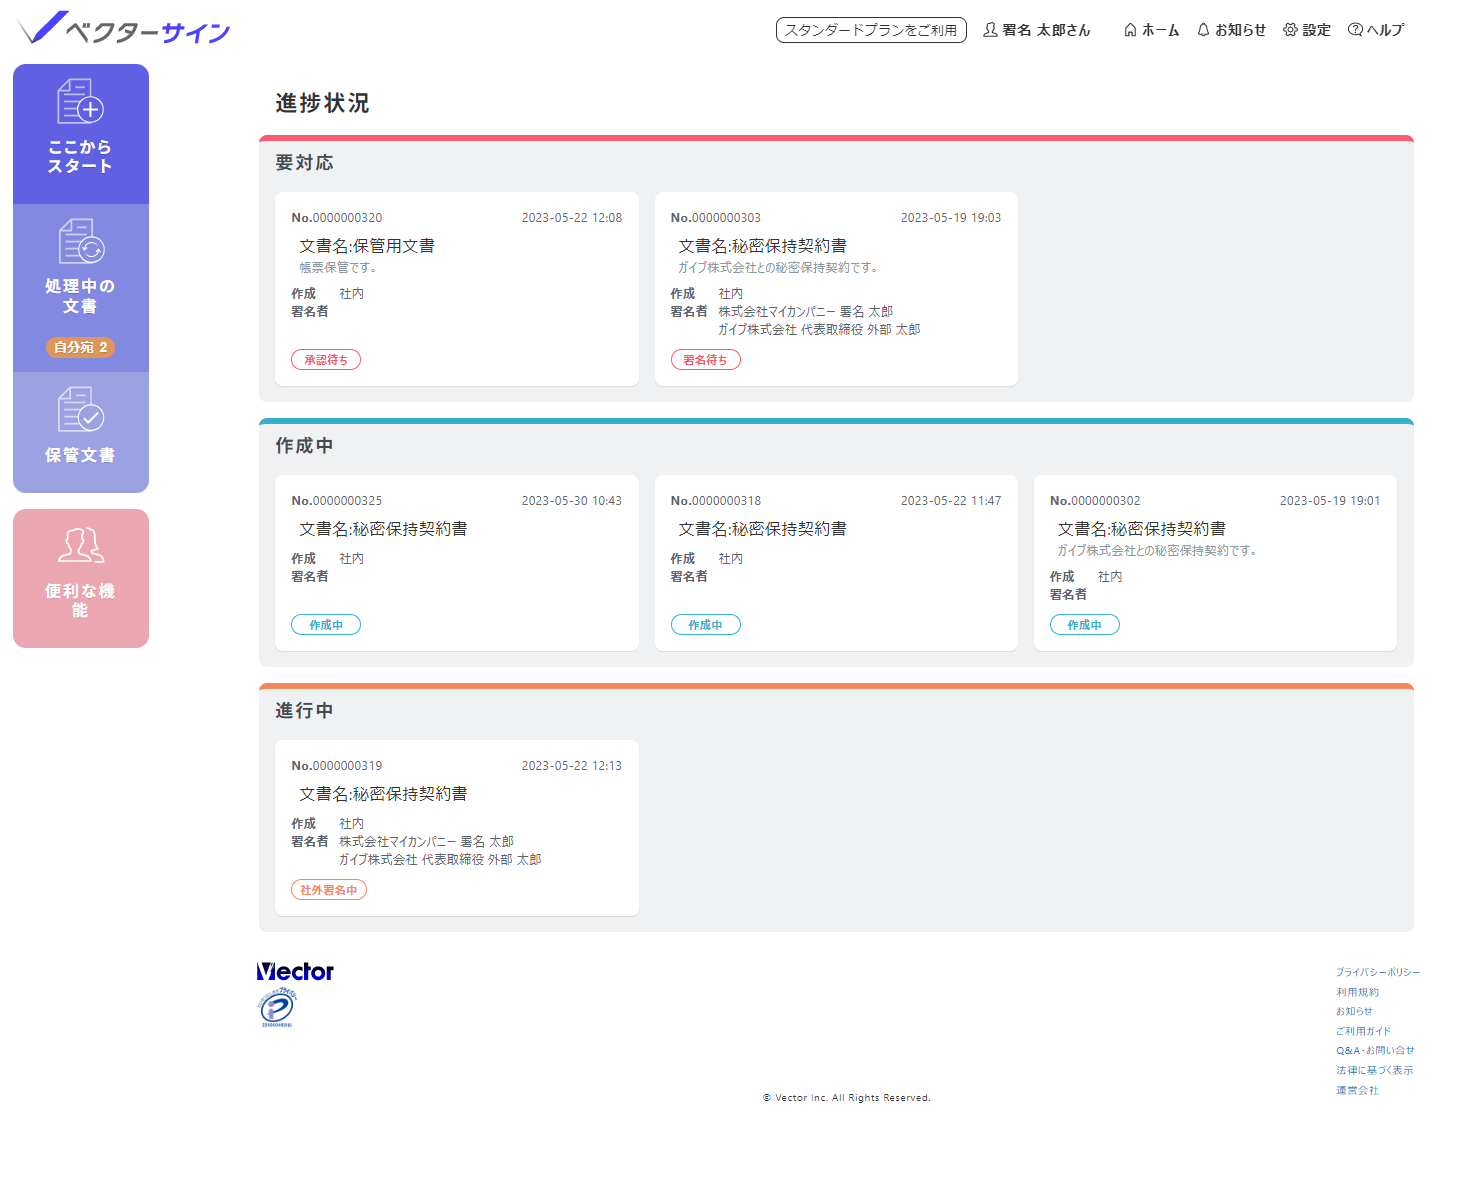Click 進捗状況 page heading

coord(323,103)
